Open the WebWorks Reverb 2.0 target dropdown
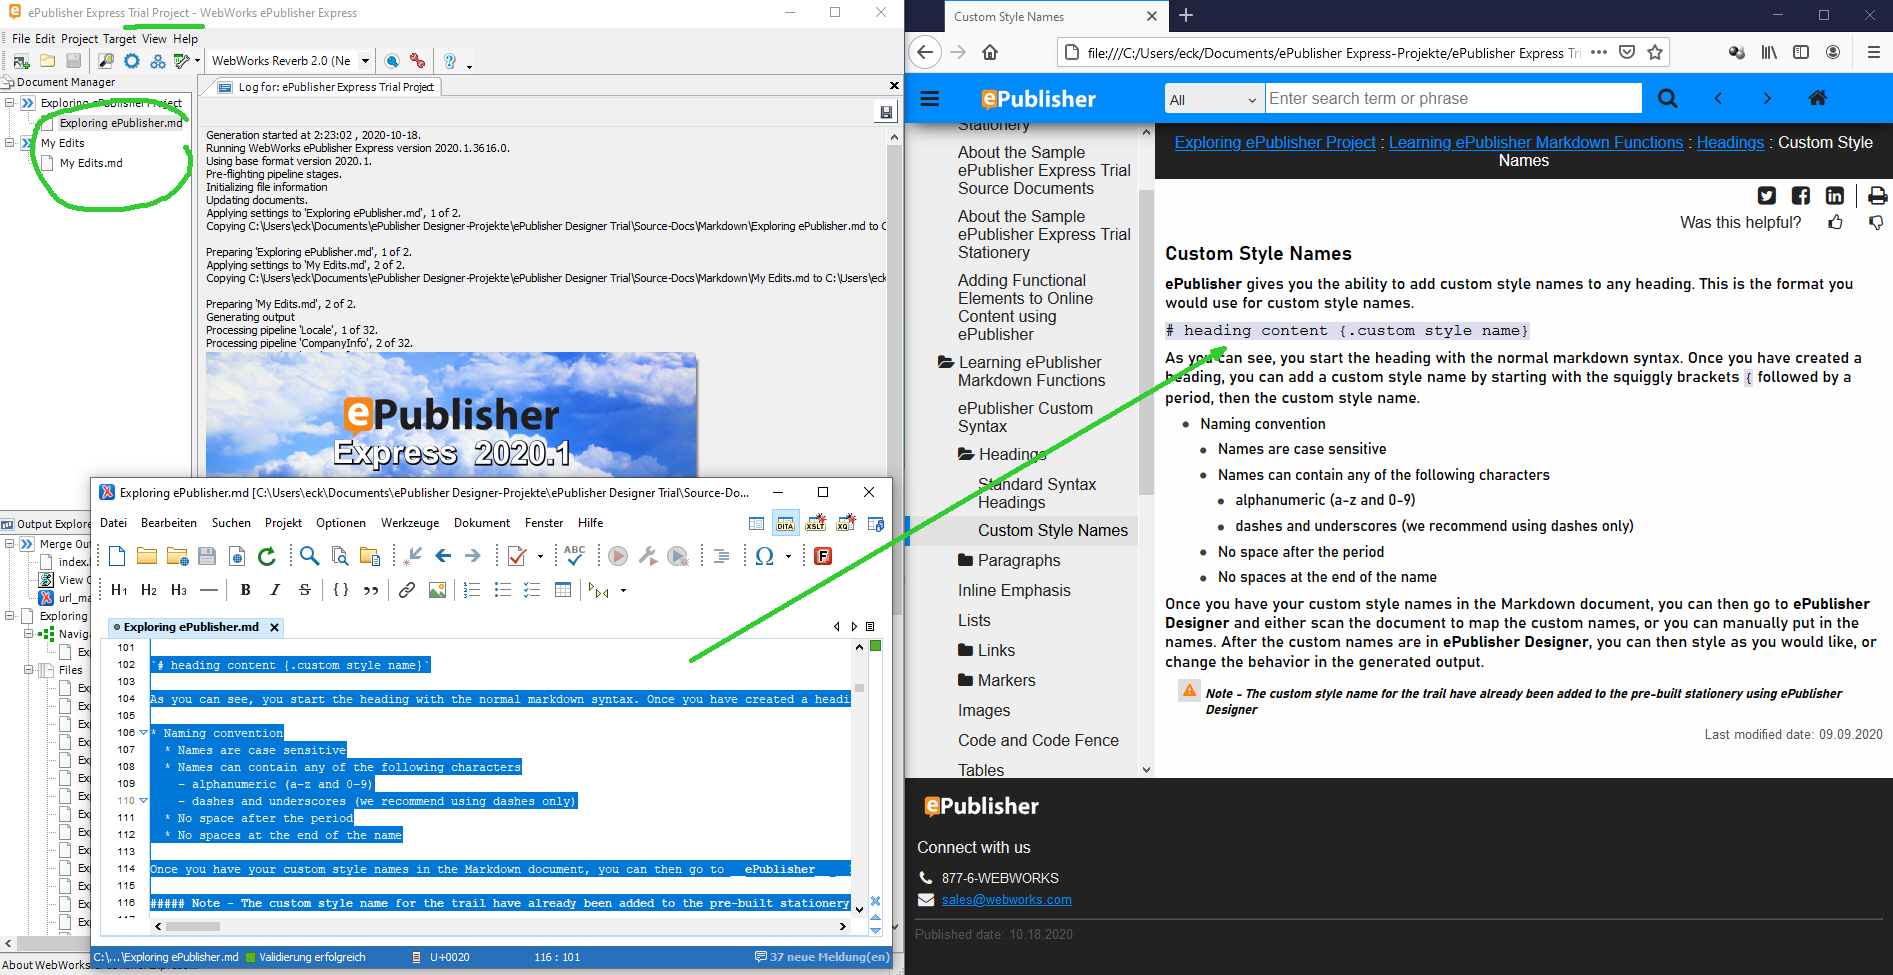This screenshot has width=1893, height=975. (365, 61)
